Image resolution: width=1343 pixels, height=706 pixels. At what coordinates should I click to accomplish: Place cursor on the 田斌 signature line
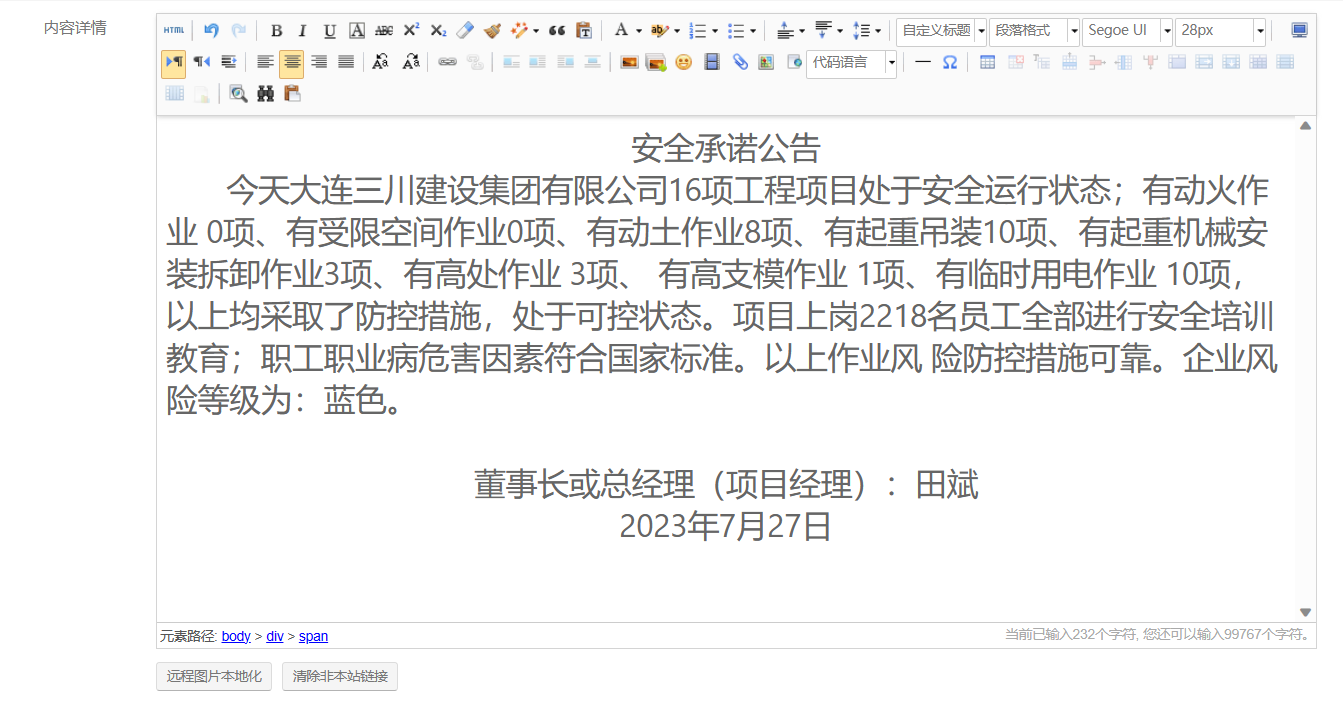tap(726, 484)
